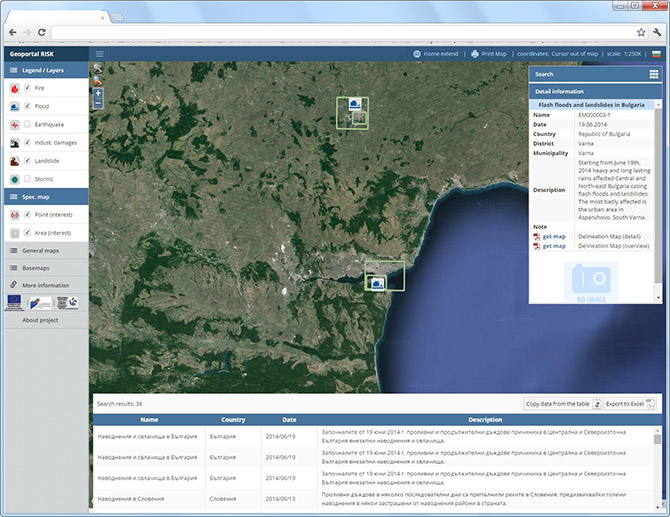
Task: Uncheck the Point (interest) checkbox
Action: tap(27, 214)
